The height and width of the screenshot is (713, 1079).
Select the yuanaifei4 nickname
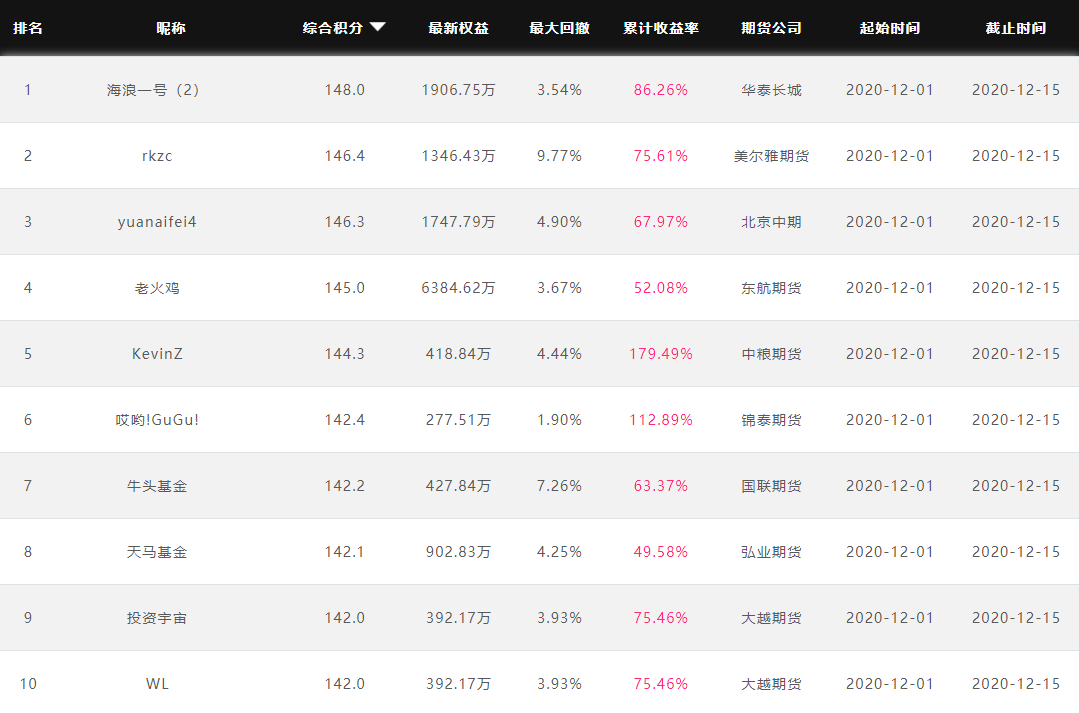(x=157, y=222)
